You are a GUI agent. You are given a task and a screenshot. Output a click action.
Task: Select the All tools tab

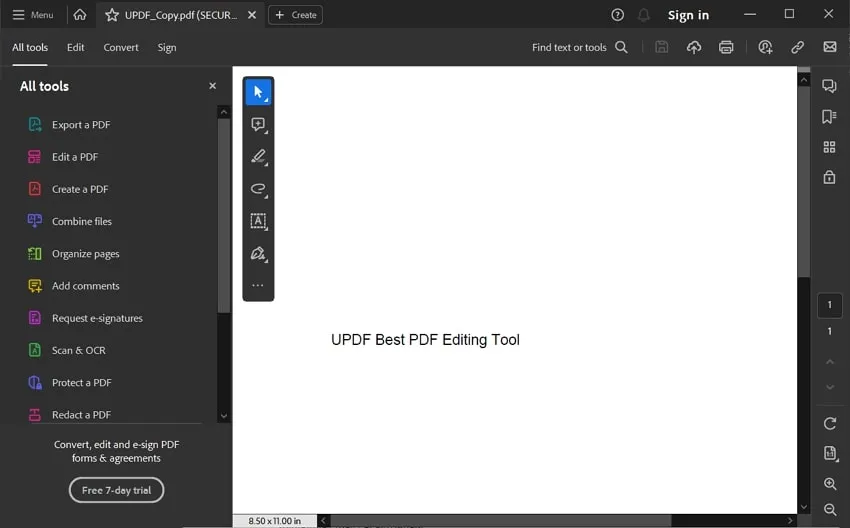[x=30, y=47]
